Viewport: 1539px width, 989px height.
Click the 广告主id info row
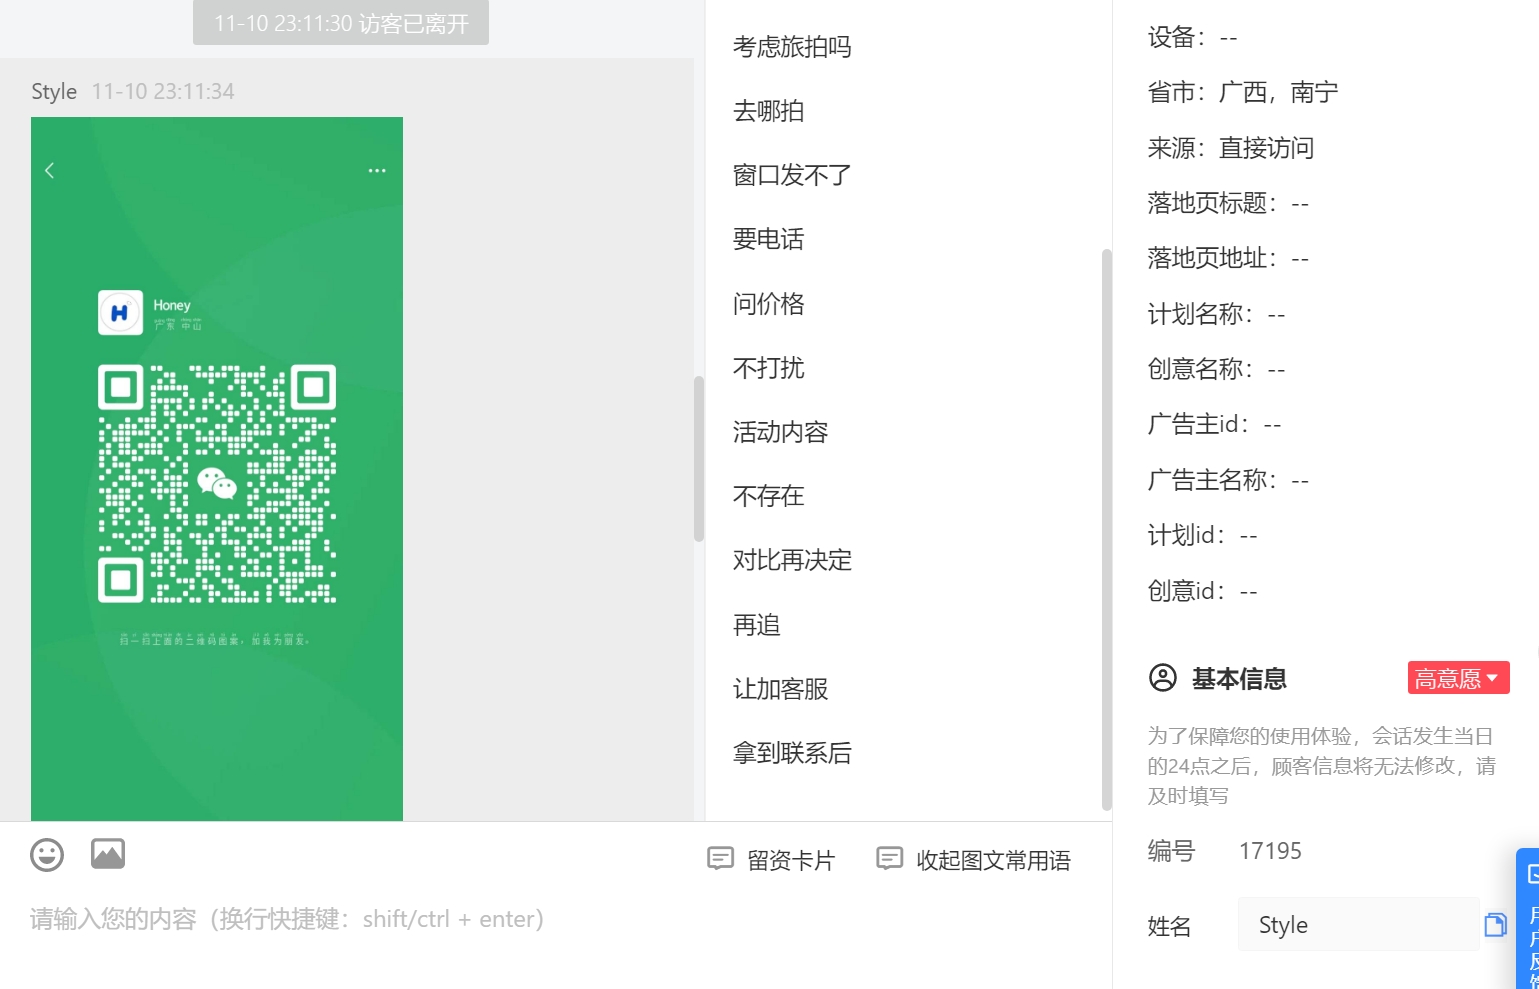pos(1214,425)
